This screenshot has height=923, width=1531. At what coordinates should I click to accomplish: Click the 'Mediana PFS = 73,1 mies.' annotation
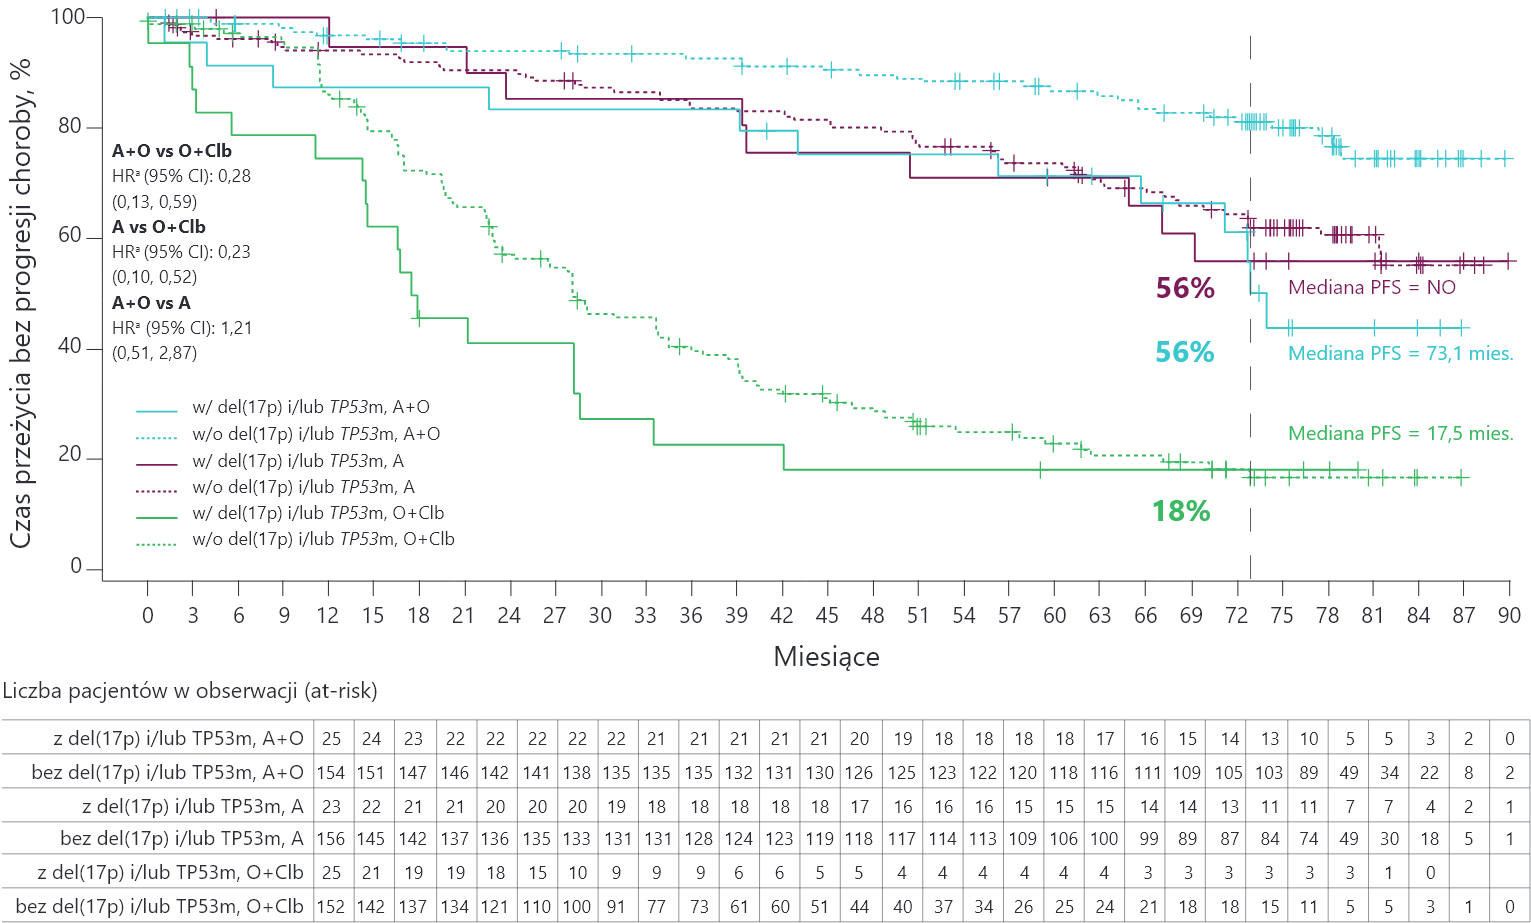click(1400, 353)
